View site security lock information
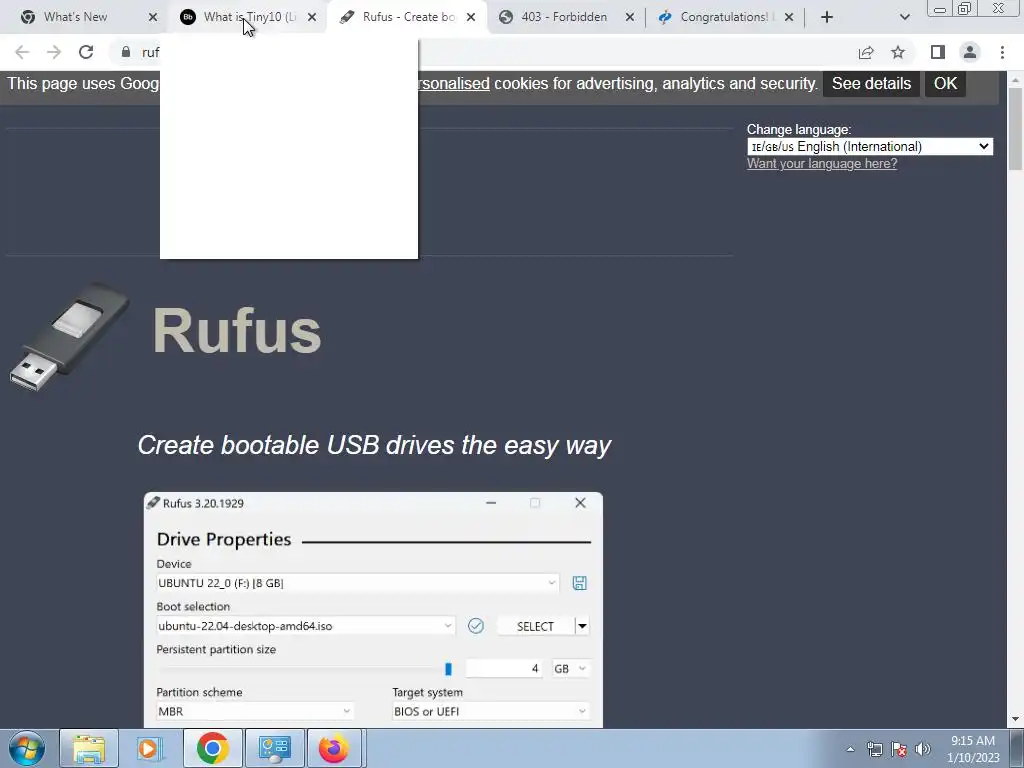Viewport: 1024px width, 768px height. (126, 52)
